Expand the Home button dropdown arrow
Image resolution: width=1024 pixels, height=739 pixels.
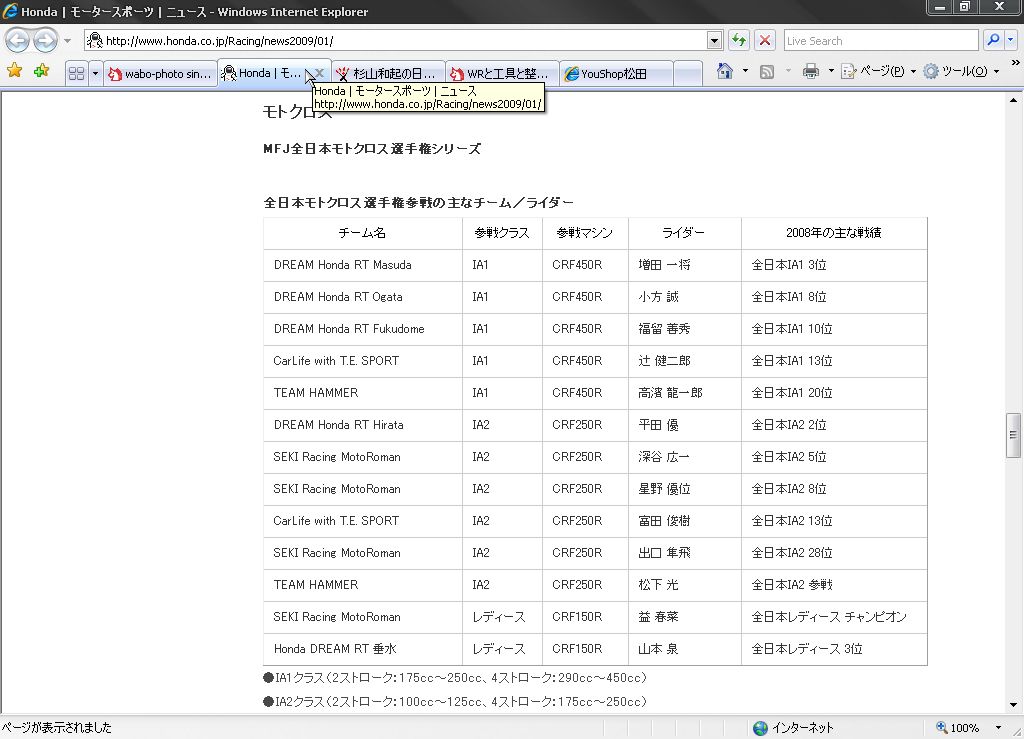tap(745, 71)
